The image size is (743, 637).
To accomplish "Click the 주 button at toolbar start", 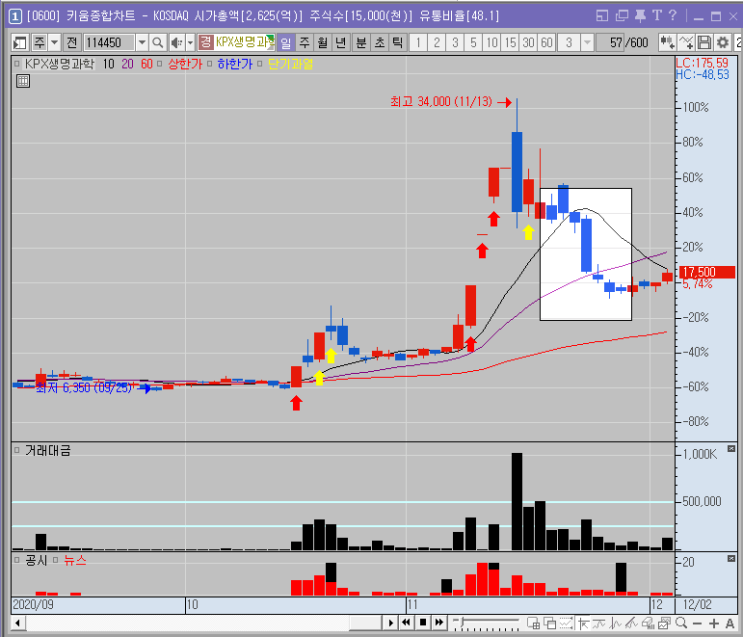I will (39, 43).
